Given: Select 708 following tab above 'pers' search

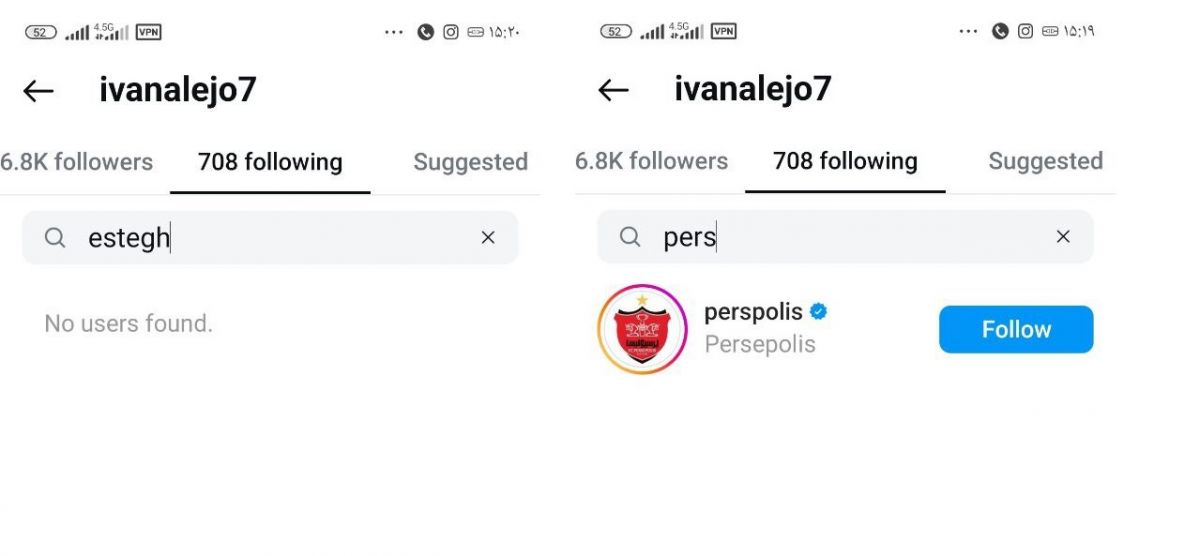Looking at the screenshot, I should pyautogui.click(x=845, y=161).
